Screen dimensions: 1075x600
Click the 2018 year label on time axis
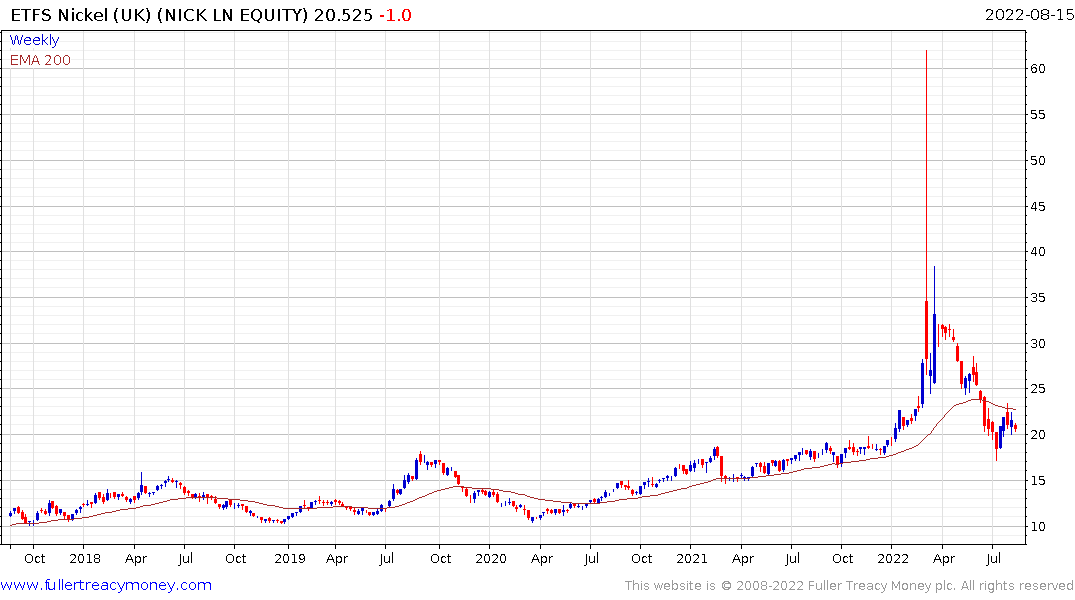click(x=85, y=558)
